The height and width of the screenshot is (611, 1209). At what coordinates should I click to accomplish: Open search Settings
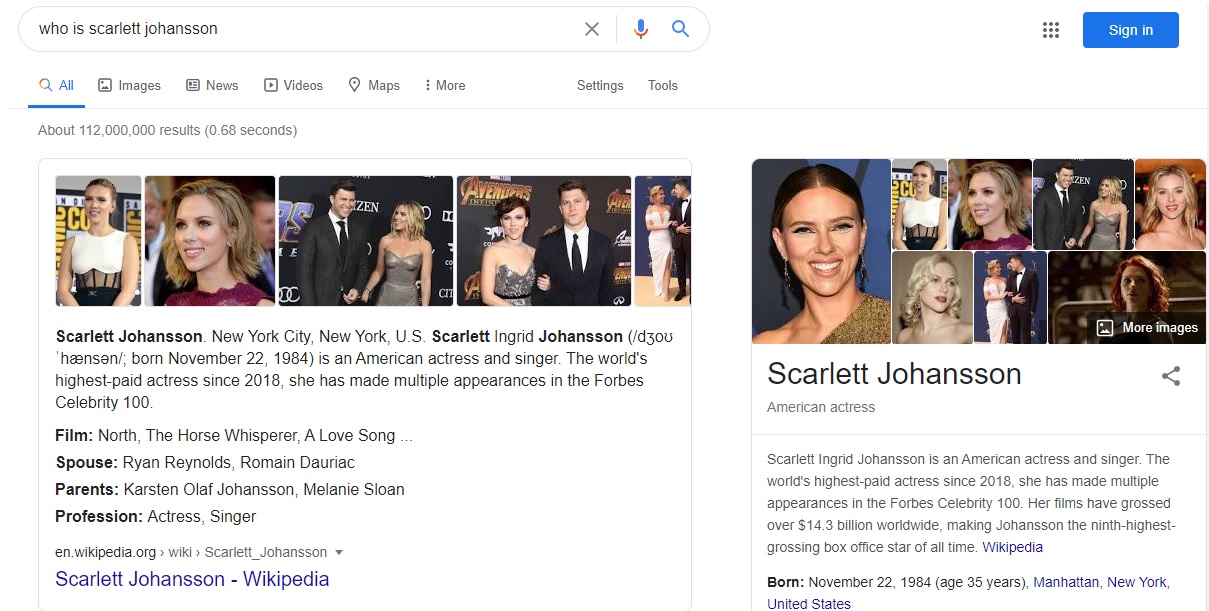600,86
